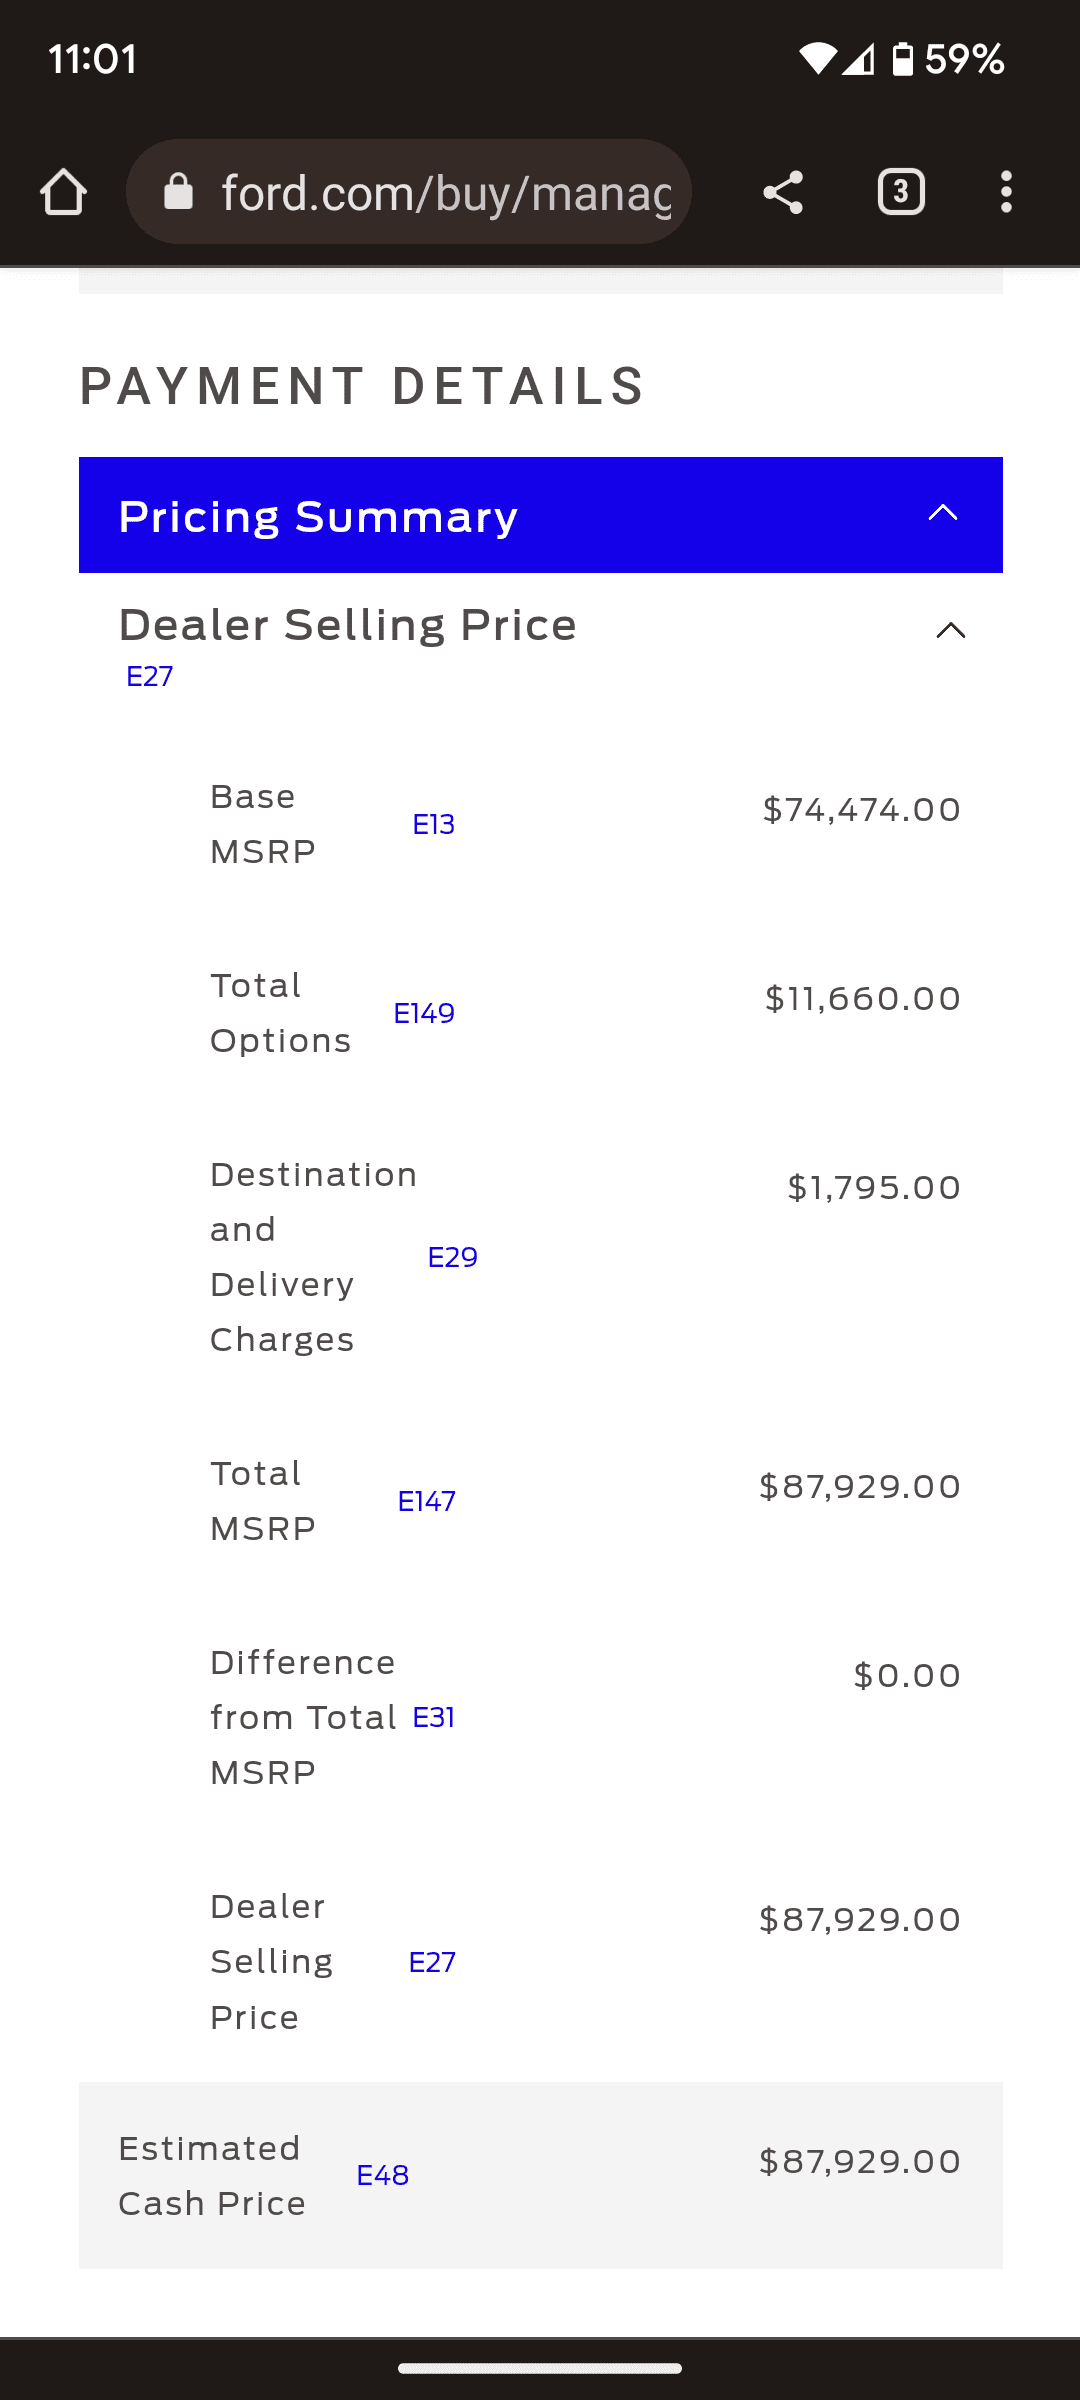The height and width of the screenshot is (2400, 1080).
Task: Open E27 footnote under Dealer Selling Price heading
Action: (150, 677)
